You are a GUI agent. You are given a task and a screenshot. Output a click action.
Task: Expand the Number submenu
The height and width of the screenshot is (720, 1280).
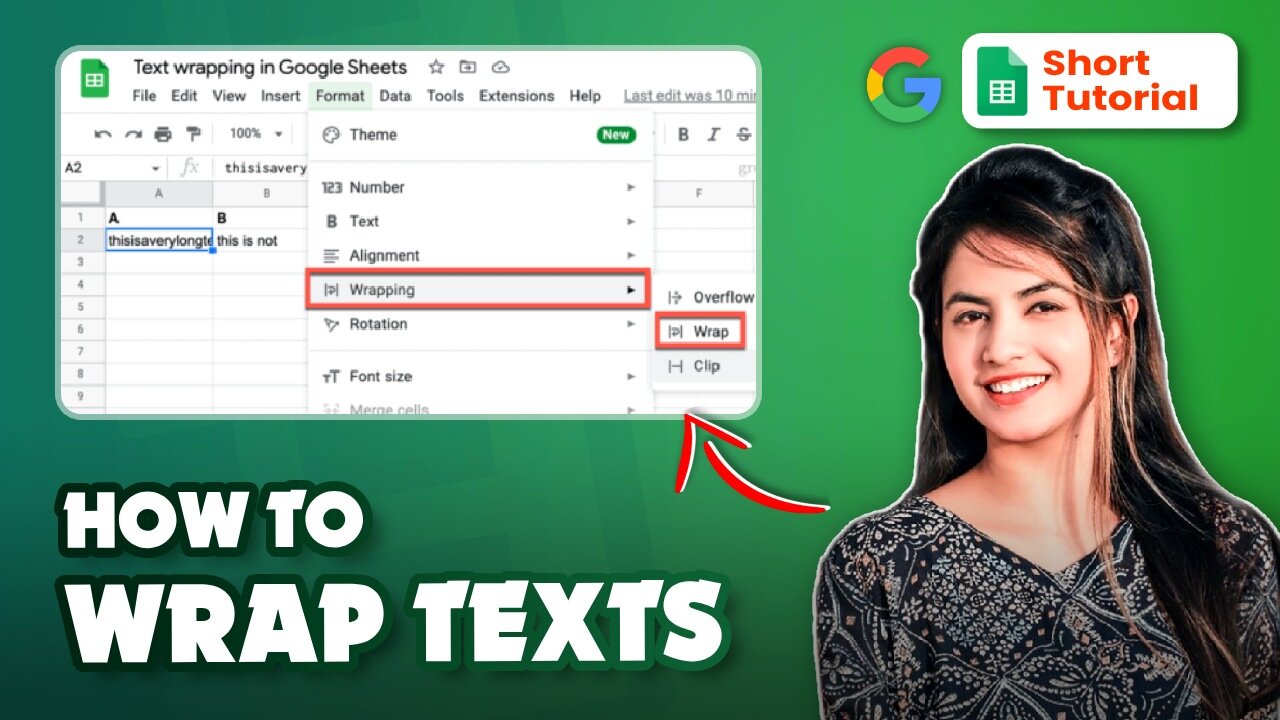tap(480, 187)
